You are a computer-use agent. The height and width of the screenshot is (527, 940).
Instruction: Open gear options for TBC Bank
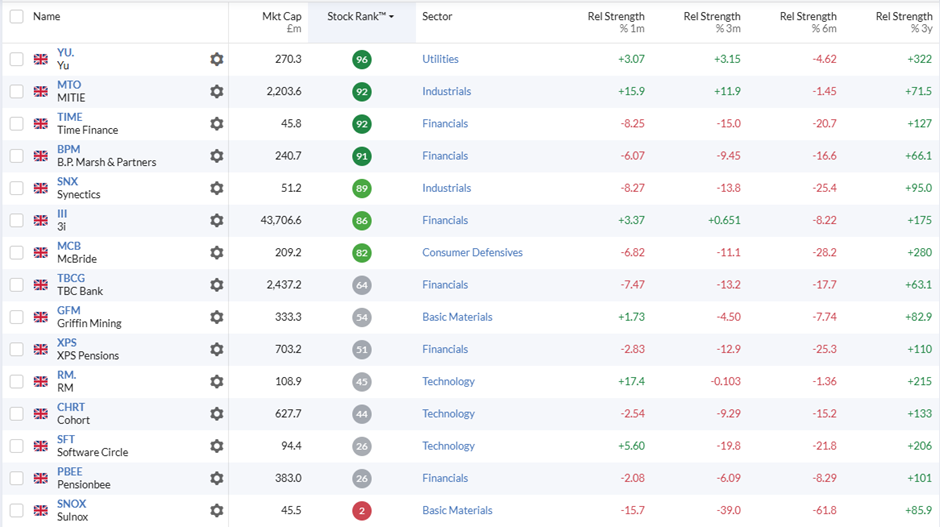216,285
